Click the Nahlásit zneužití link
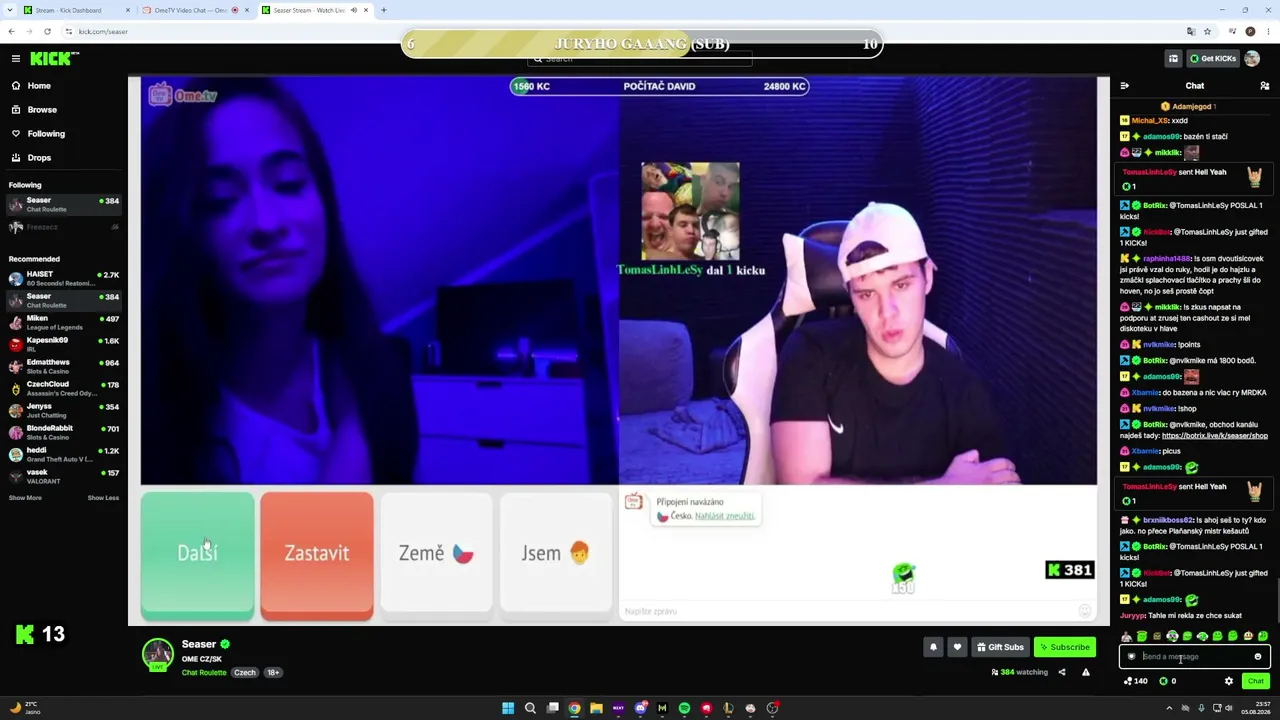Image resolution: width=1280 pixels, height=720 pixels. click(725, 516)
